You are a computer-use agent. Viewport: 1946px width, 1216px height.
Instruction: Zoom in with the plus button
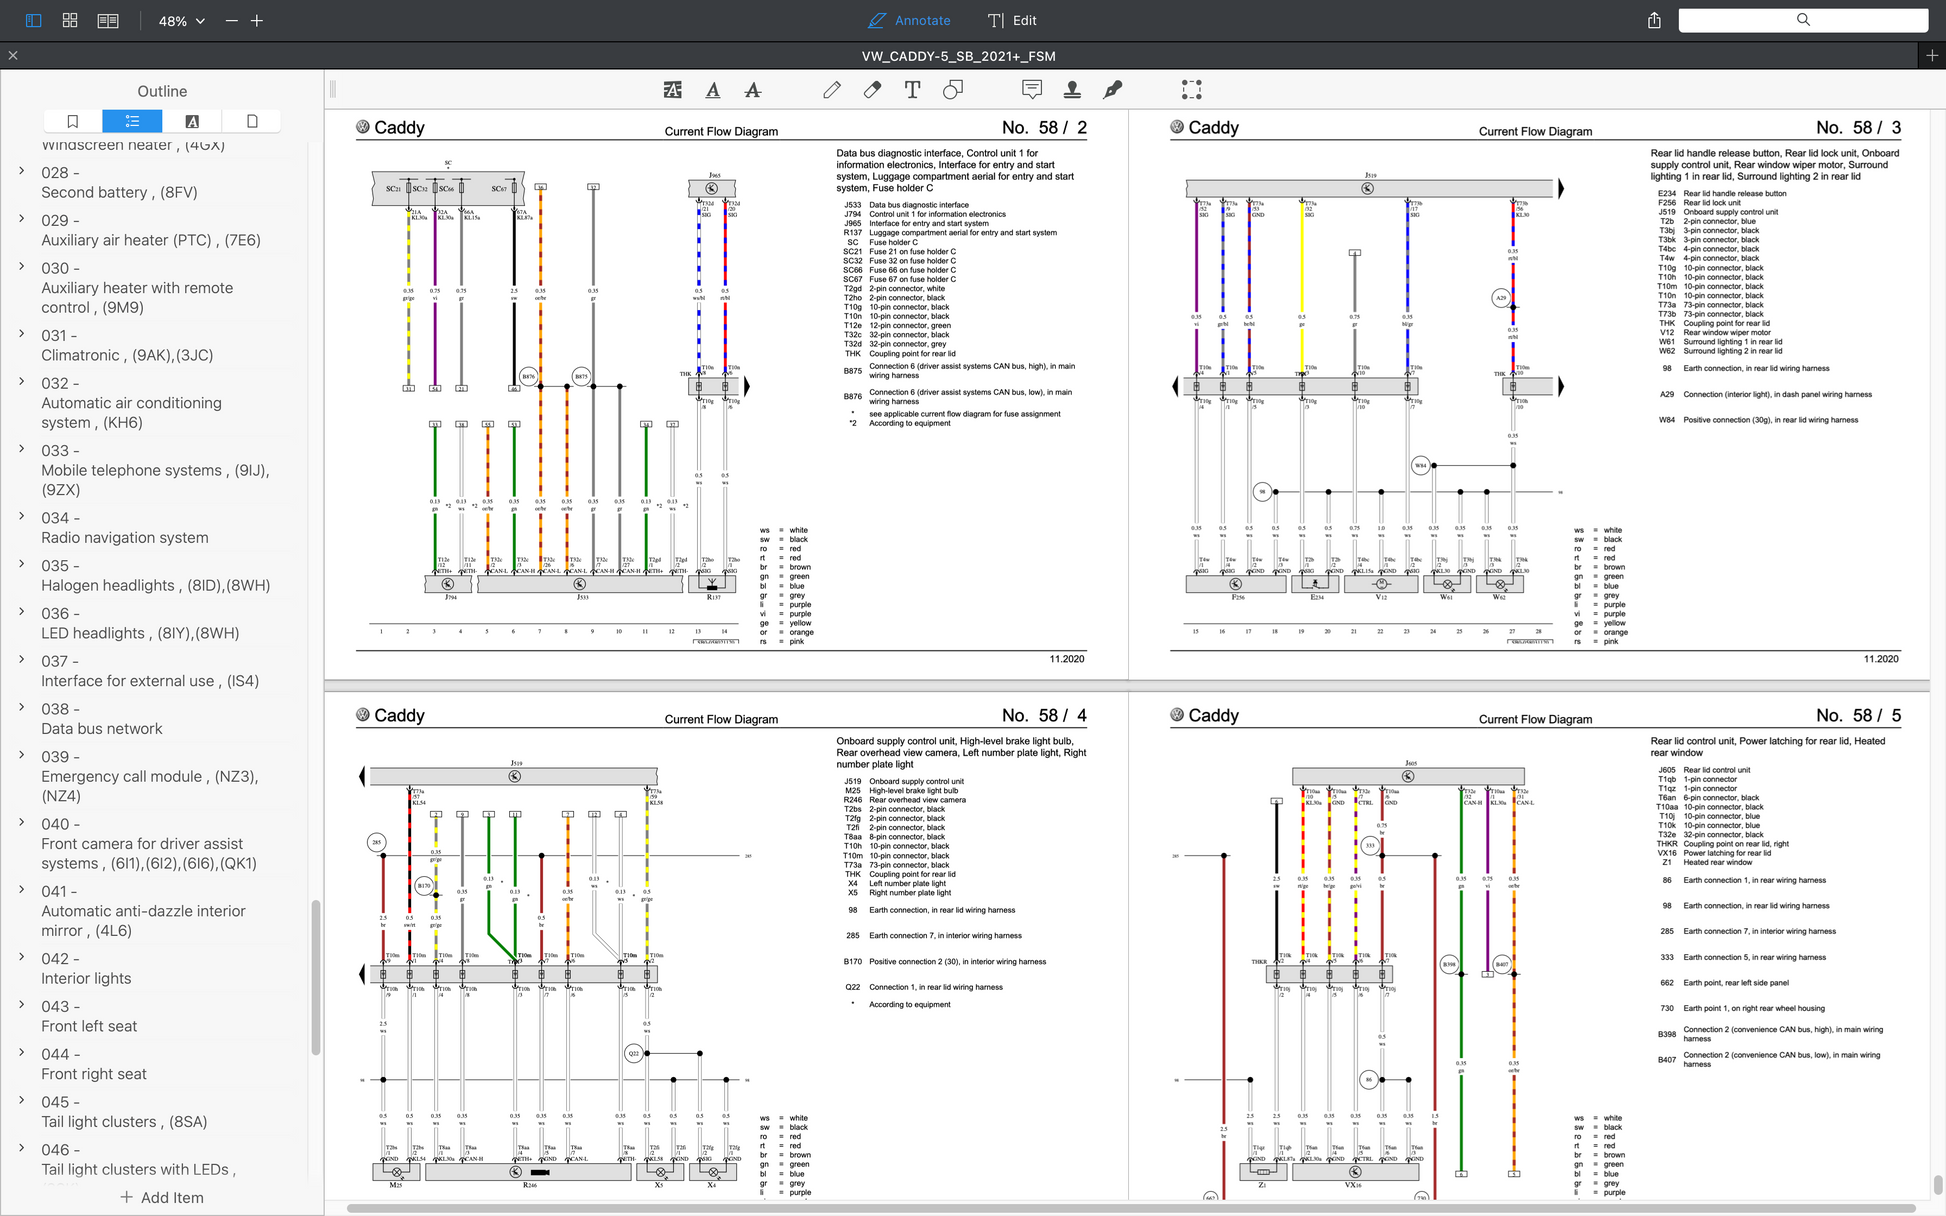257,20
